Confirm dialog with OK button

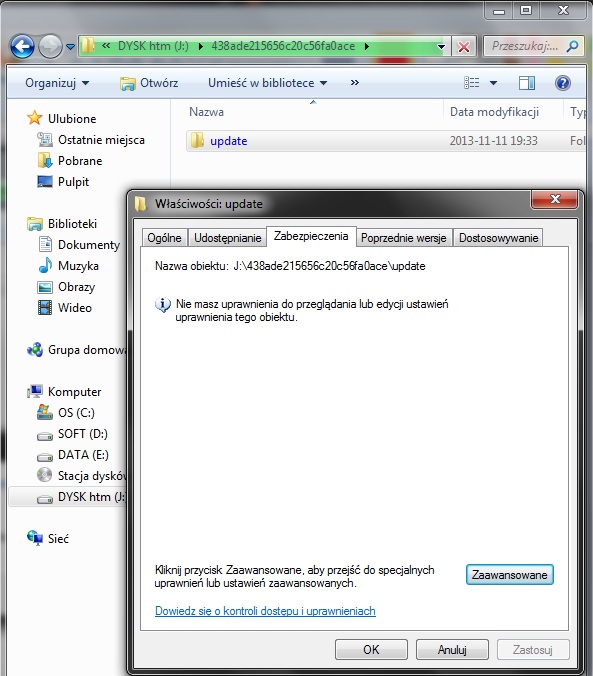[x=371, y=649]
